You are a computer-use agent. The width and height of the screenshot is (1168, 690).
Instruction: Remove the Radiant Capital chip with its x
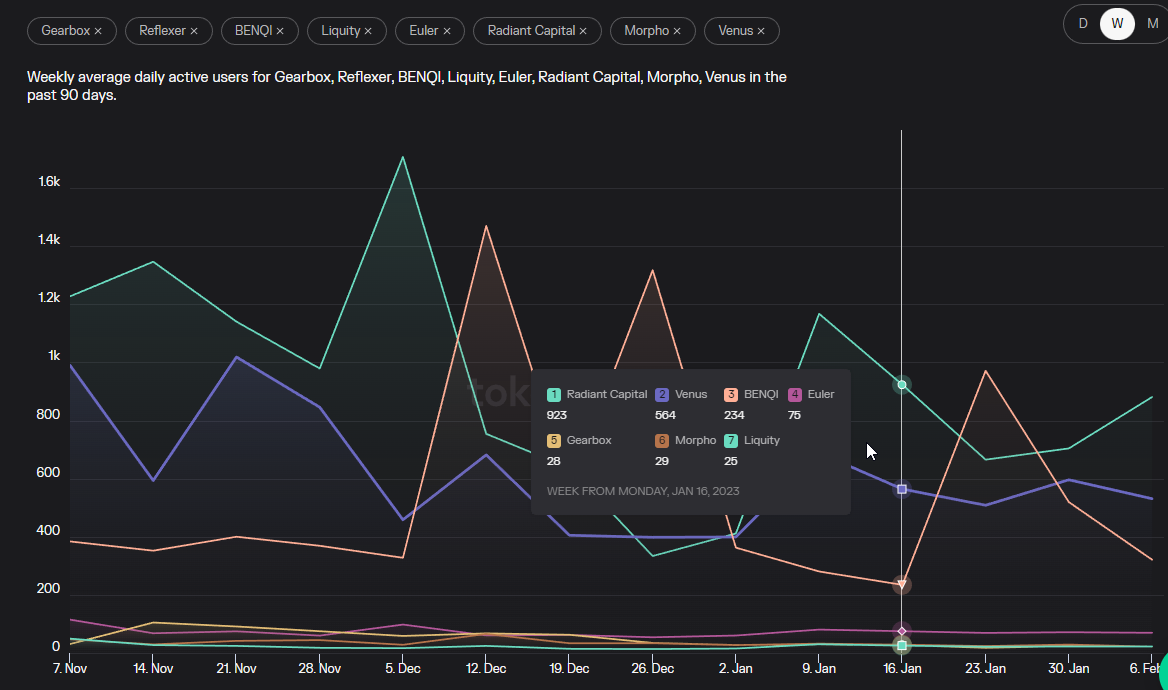pyautogui.click(x=583, y=31)
